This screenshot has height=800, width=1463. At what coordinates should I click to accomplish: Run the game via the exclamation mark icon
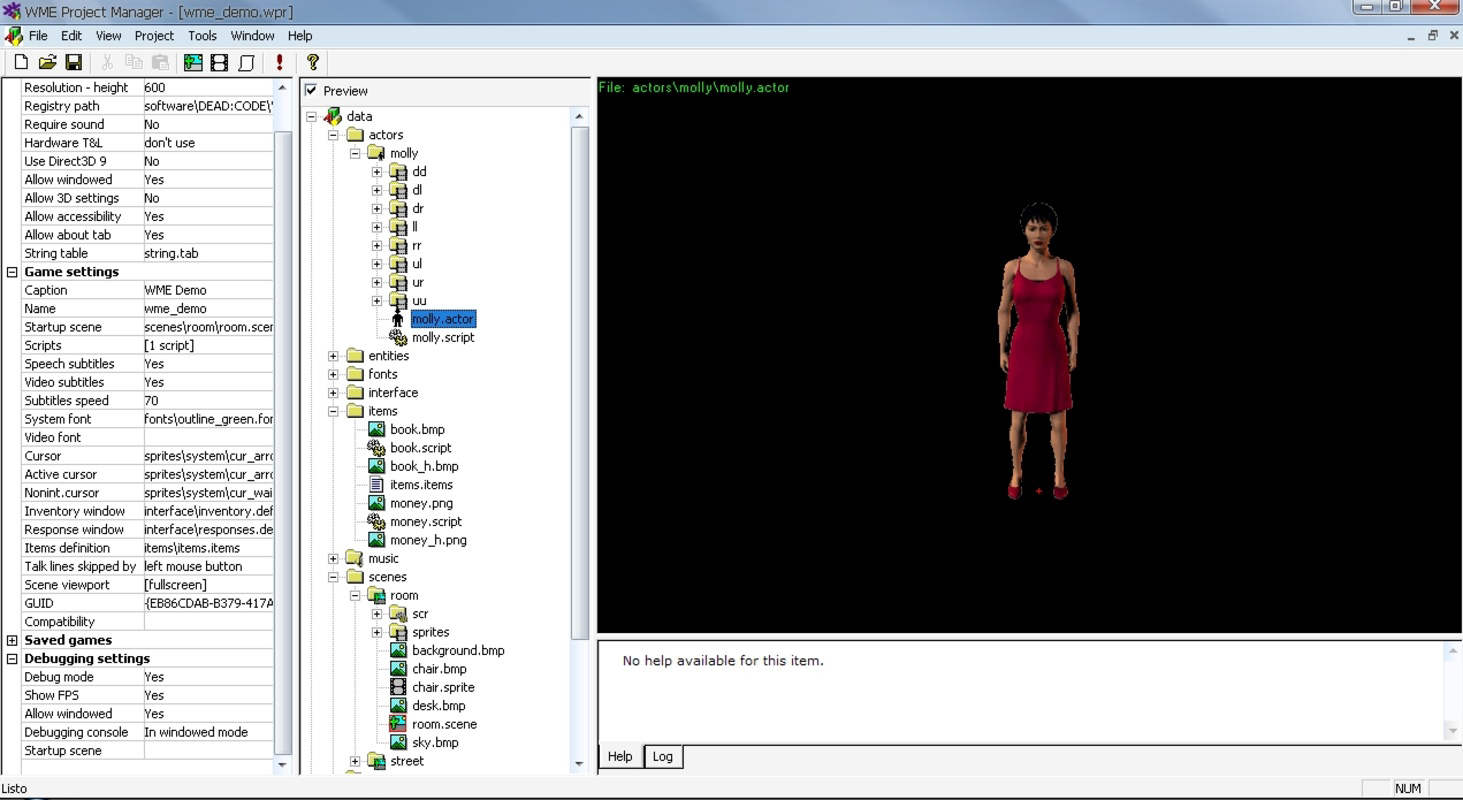click(277, 62)
